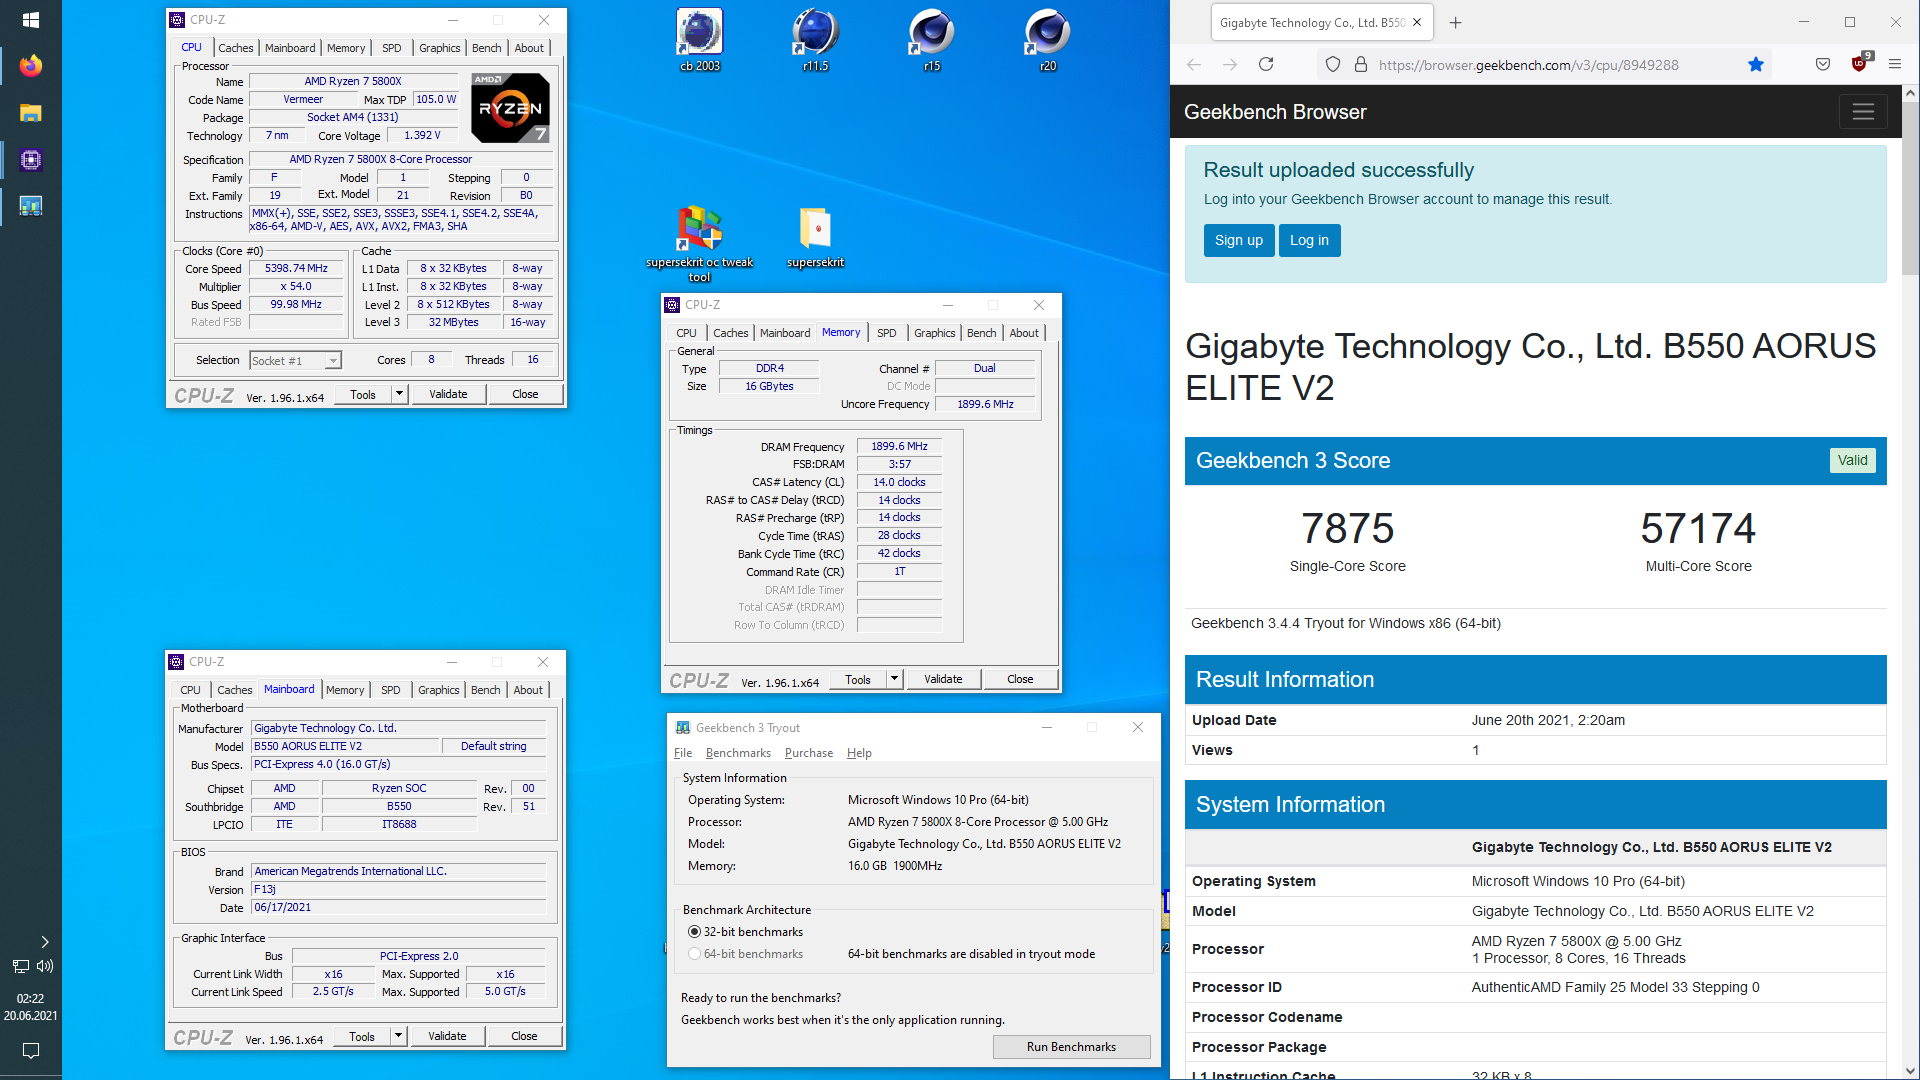Click the DRAM Frequency value 1899.6 MHz

click(x=899, y=446)
